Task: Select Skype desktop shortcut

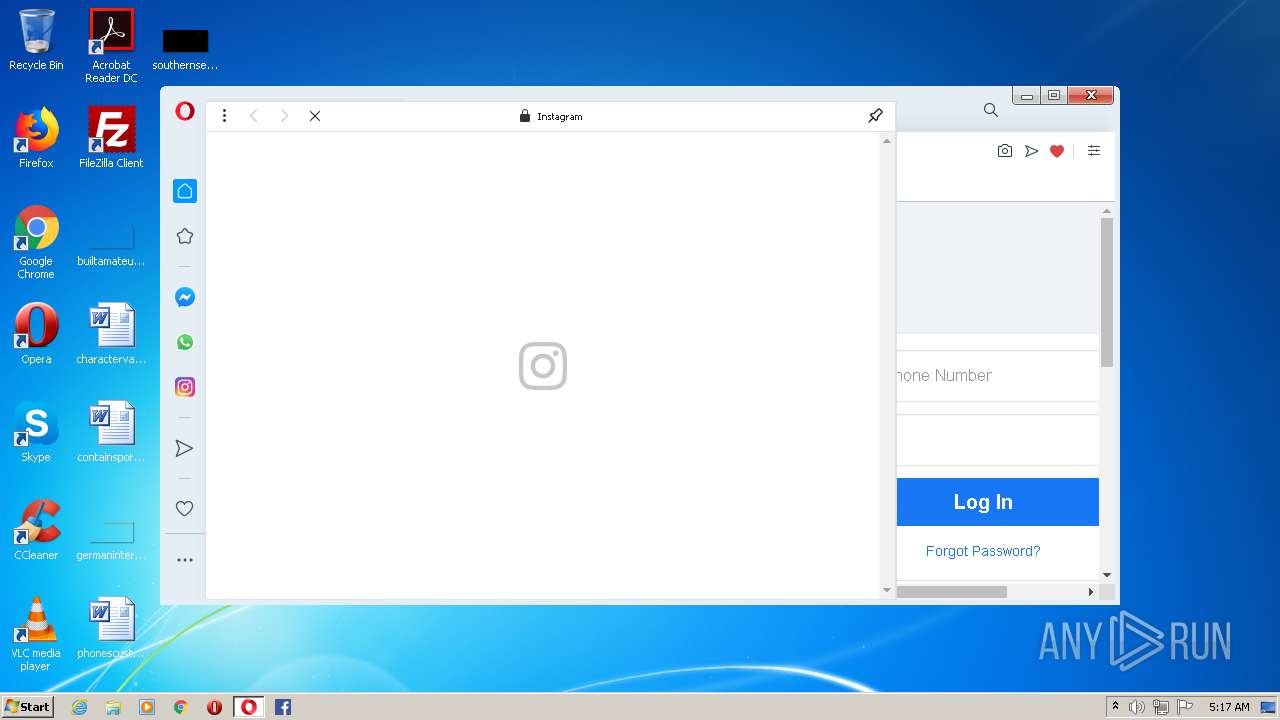Action: click(36, 432)
